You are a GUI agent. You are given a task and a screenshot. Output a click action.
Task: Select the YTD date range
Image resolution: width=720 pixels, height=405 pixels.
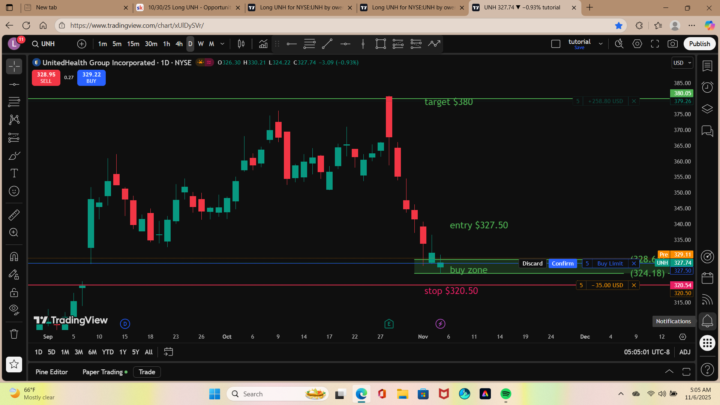tap(108, 352)
